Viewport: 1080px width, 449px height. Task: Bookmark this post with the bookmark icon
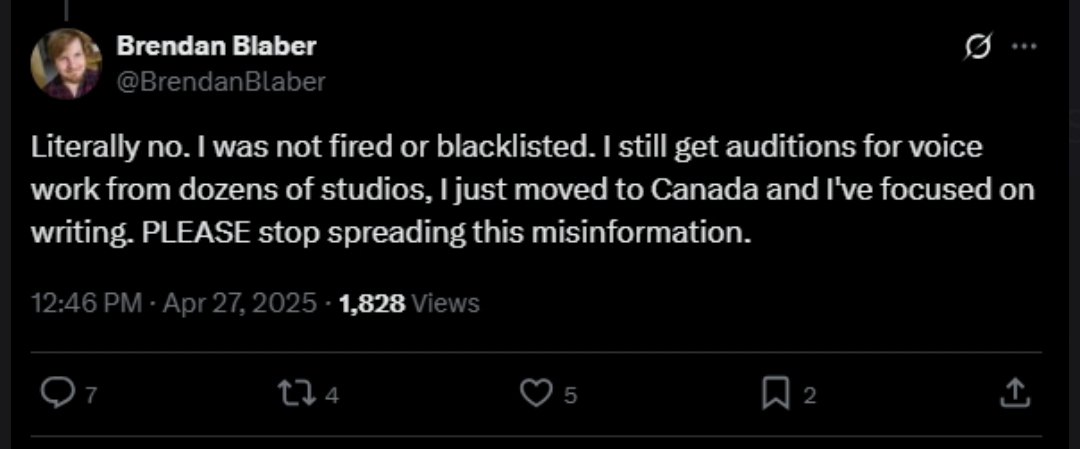(x=776, y=394)
